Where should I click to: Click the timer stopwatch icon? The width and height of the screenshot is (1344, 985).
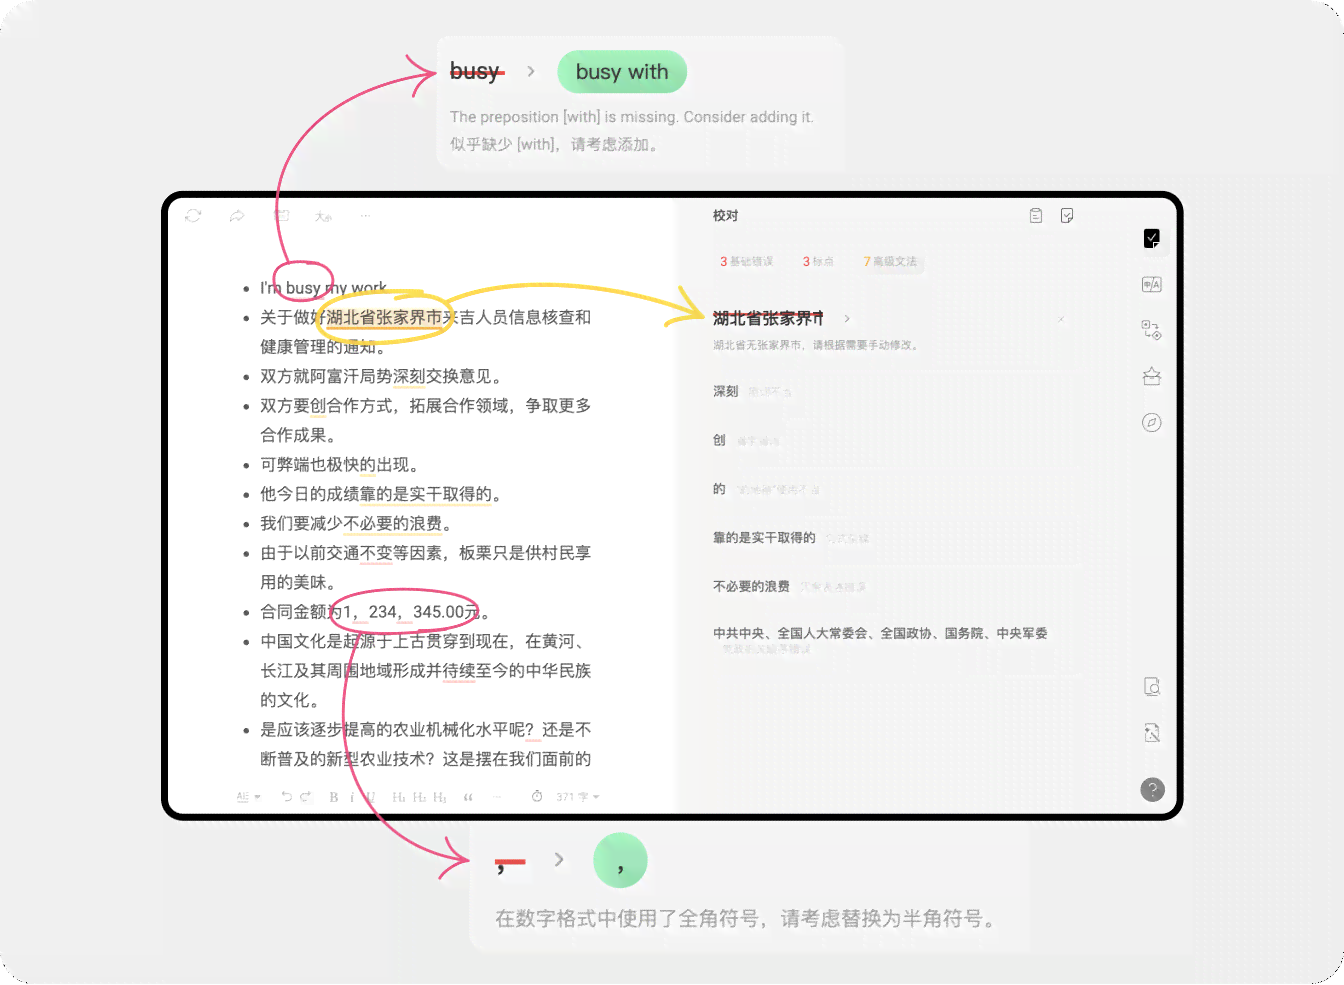(x=537, y=797)
